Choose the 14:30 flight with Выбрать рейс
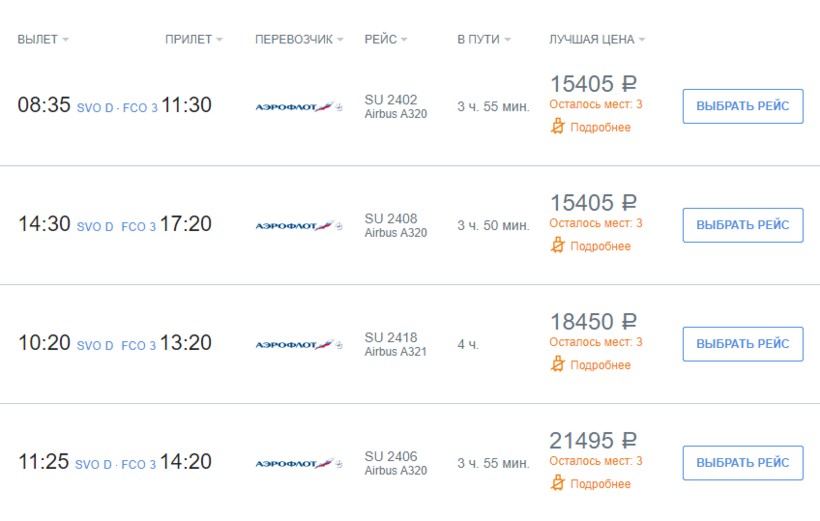Image resolution: width=820 pixels, height=521 pixels. point(742,225)
